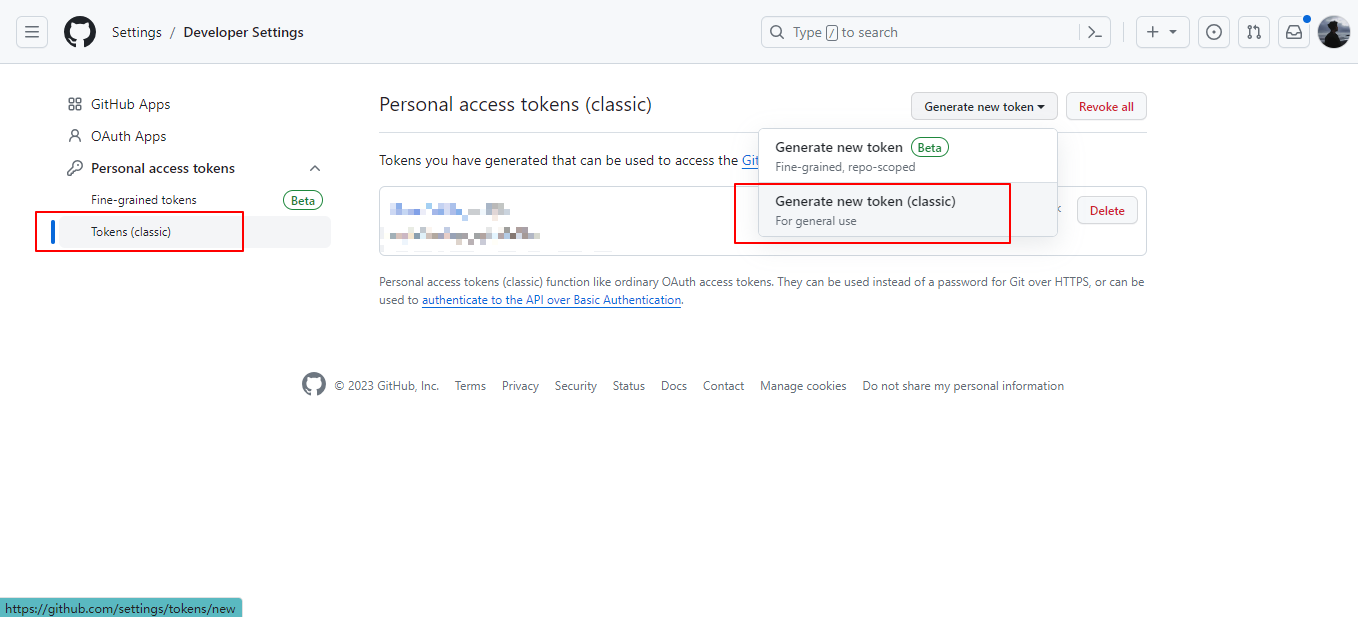The width and height of the screenshot is (1358, 617).
Task: Click the user avatar in header
Action: (x=1334, y=32)
